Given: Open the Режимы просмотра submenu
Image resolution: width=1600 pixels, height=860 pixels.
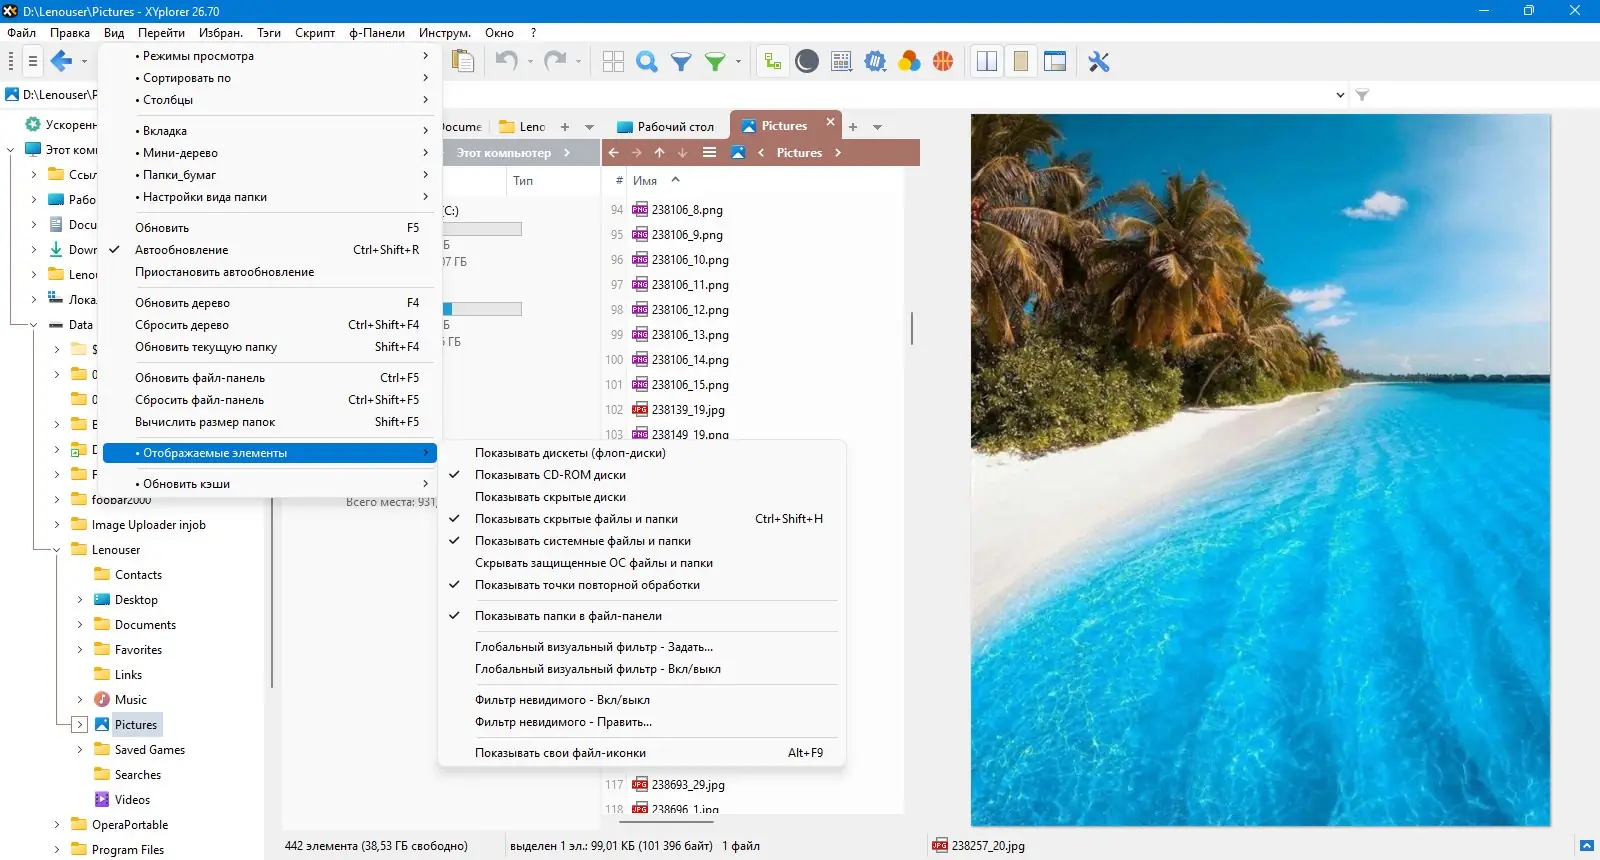Looking at the screenshot, I should pos(270,56).
